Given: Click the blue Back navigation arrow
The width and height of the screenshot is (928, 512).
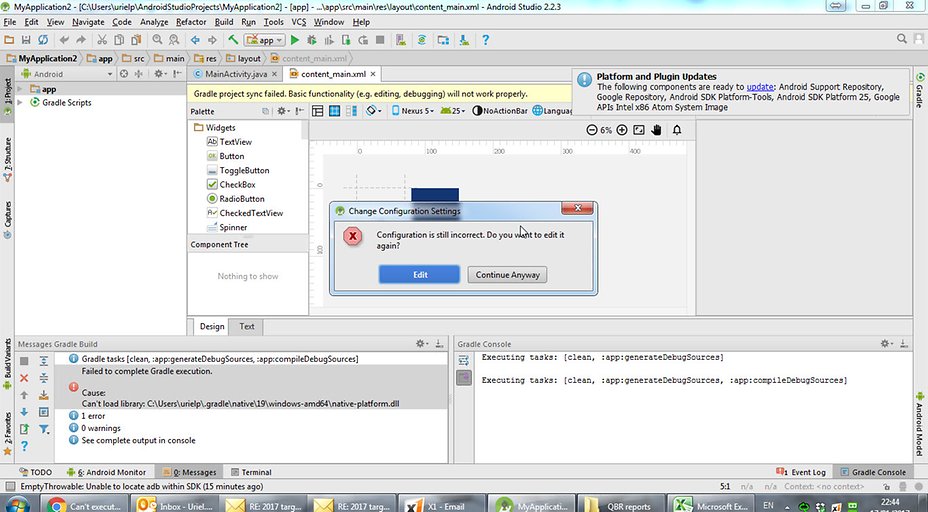Looking at the screenshot, I should (195, 40).
